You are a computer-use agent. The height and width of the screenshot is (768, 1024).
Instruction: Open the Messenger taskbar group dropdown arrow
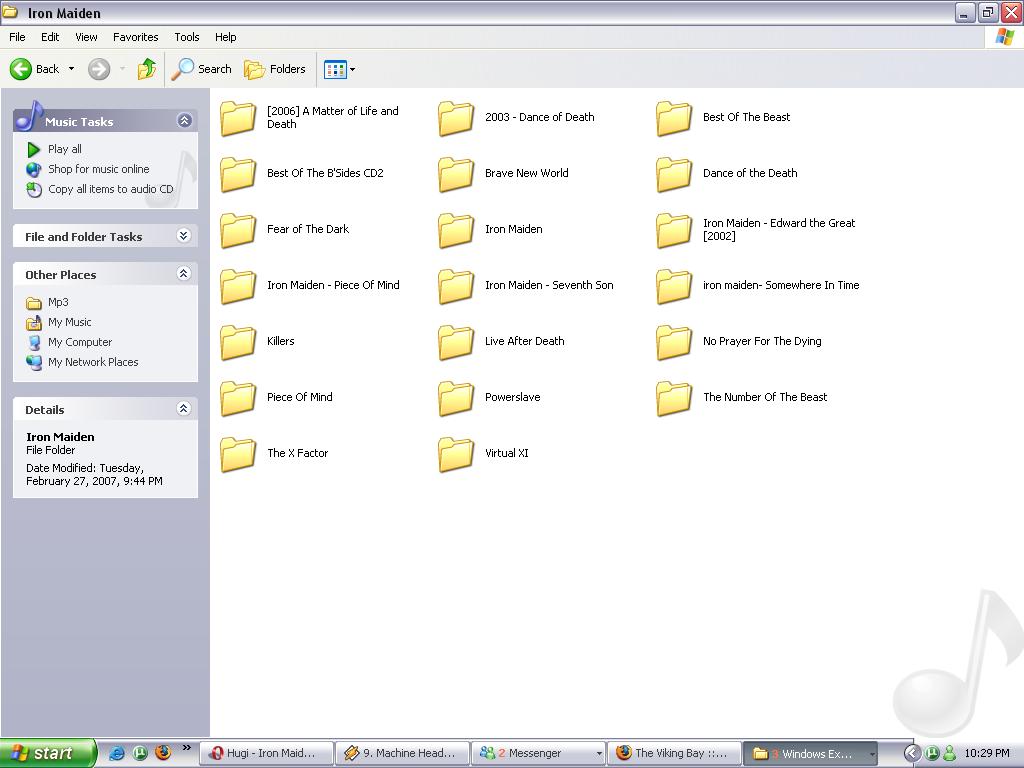click(599, 754)
